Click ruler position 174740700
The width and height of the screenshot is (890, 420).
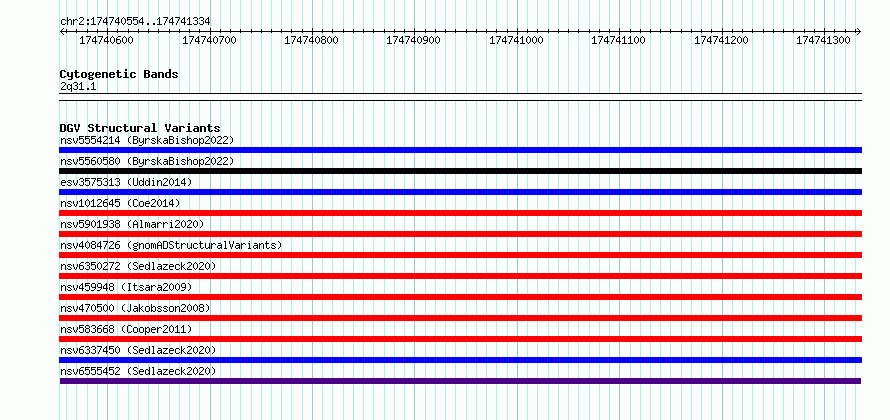(x=209, y=40)
